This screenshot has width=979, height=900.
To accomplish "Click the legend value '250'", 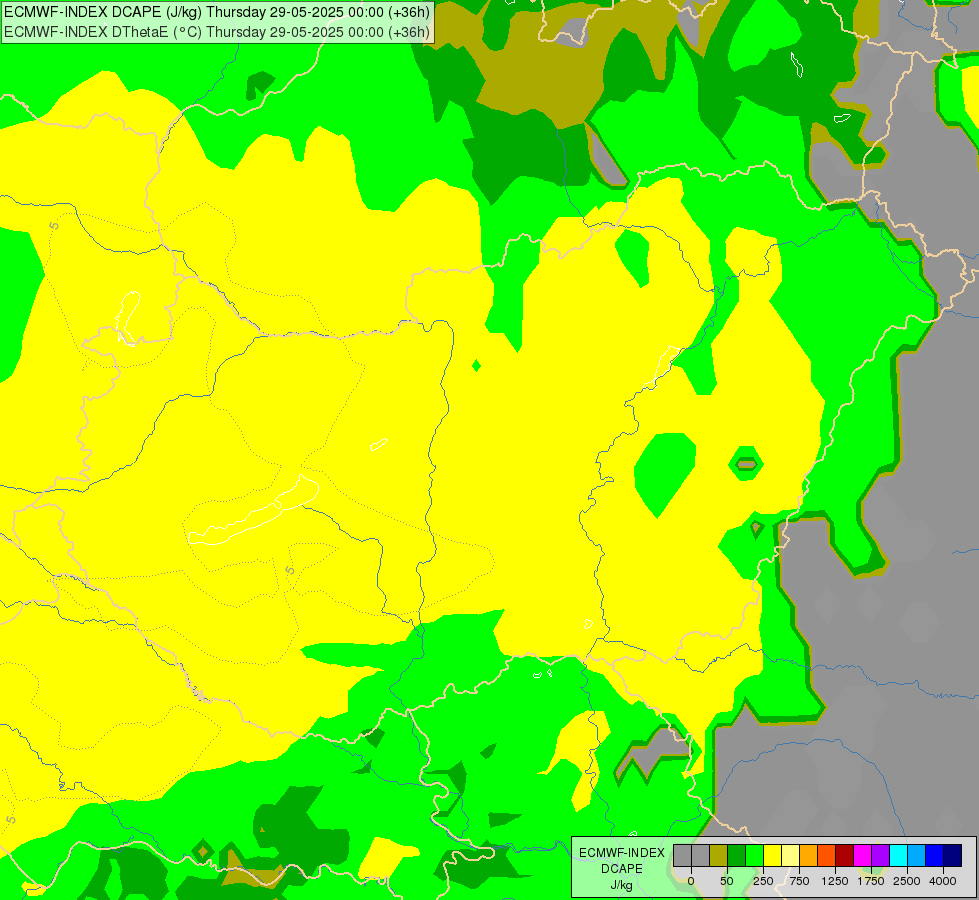I will (763, 881).
